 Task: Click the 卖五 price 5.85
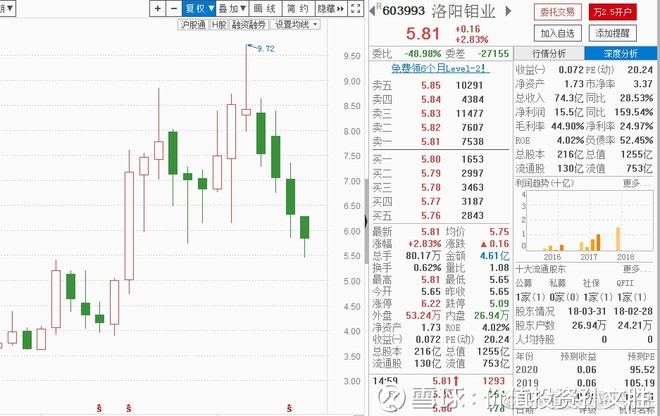pos(431,85)
